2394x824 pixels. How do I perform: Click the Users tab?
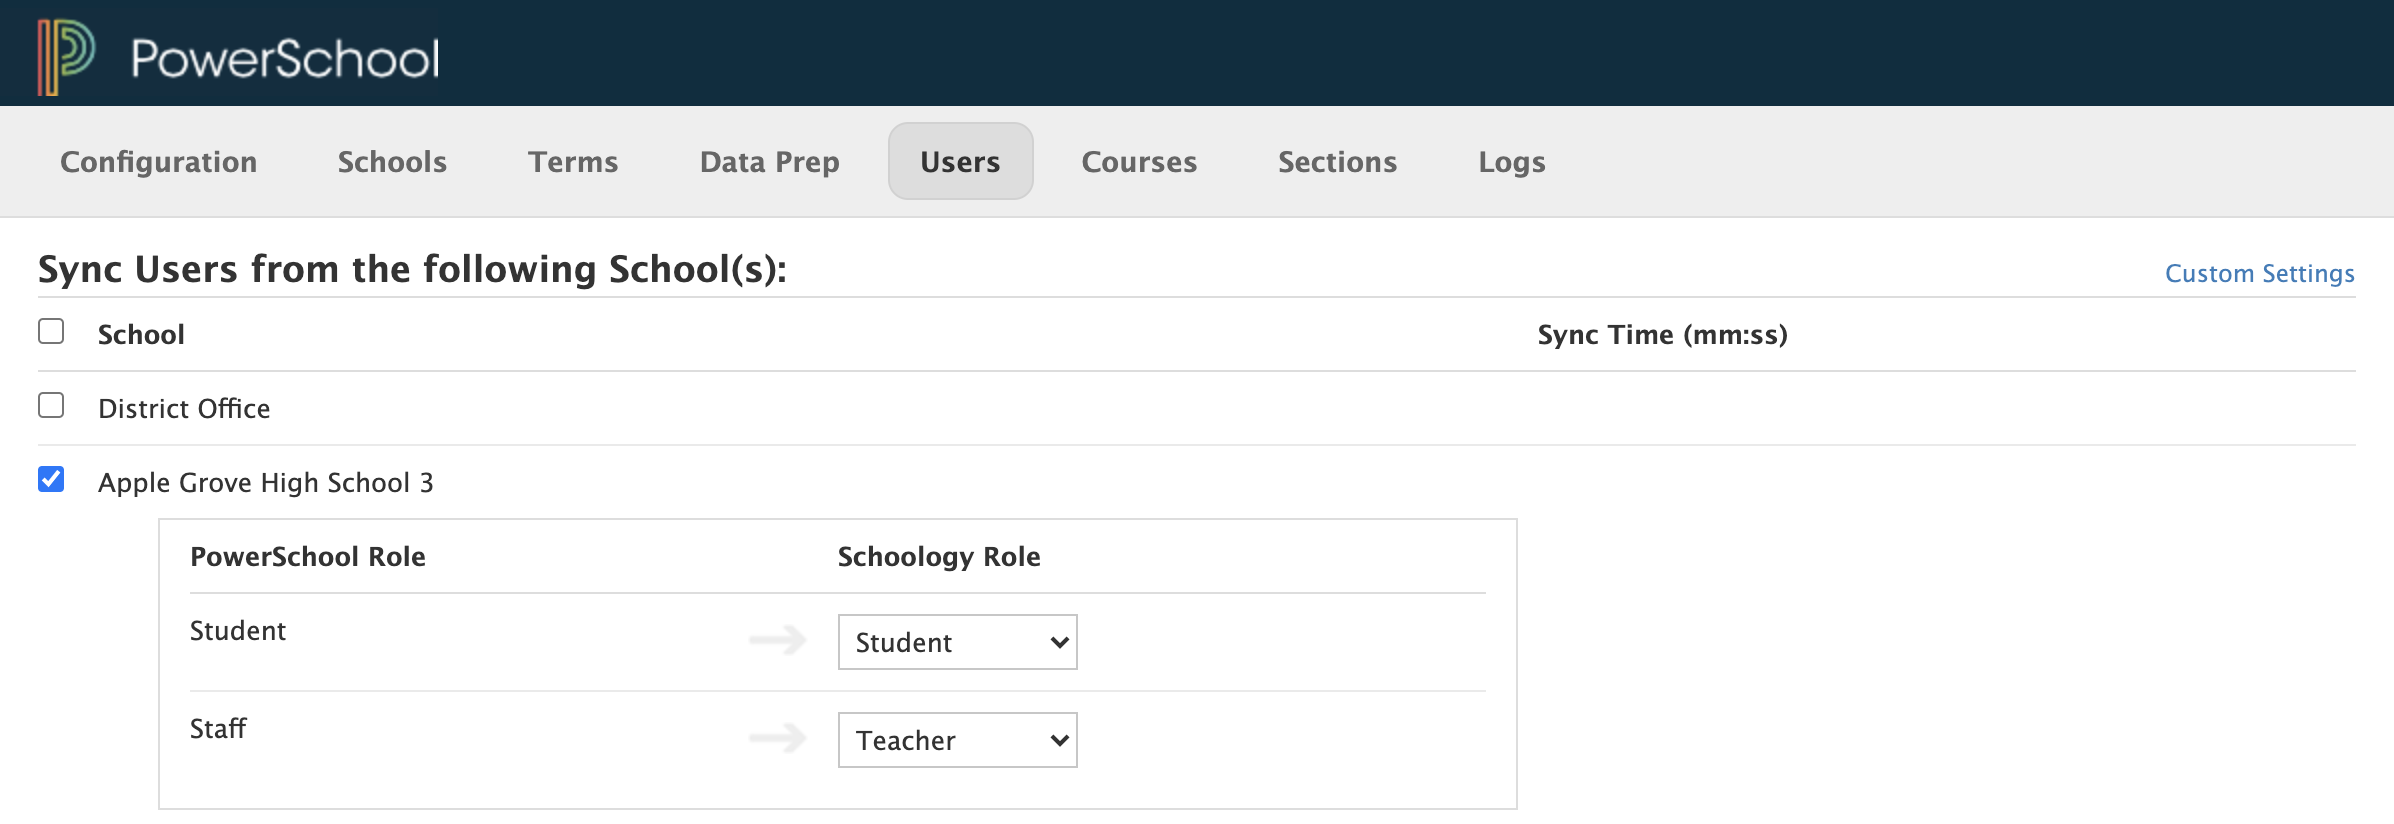coord(960,162)
